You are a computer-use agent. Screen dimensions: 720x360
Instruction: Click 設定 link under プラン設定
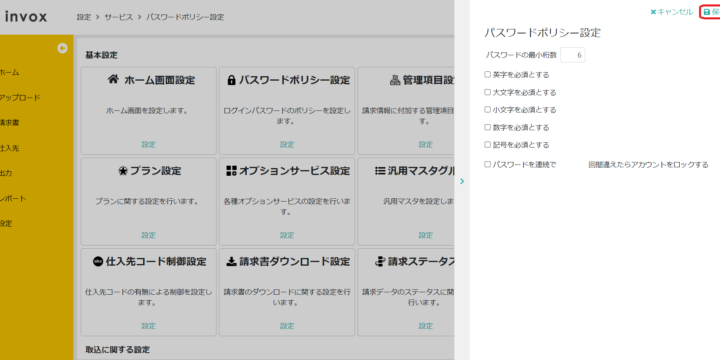(148, 235)
